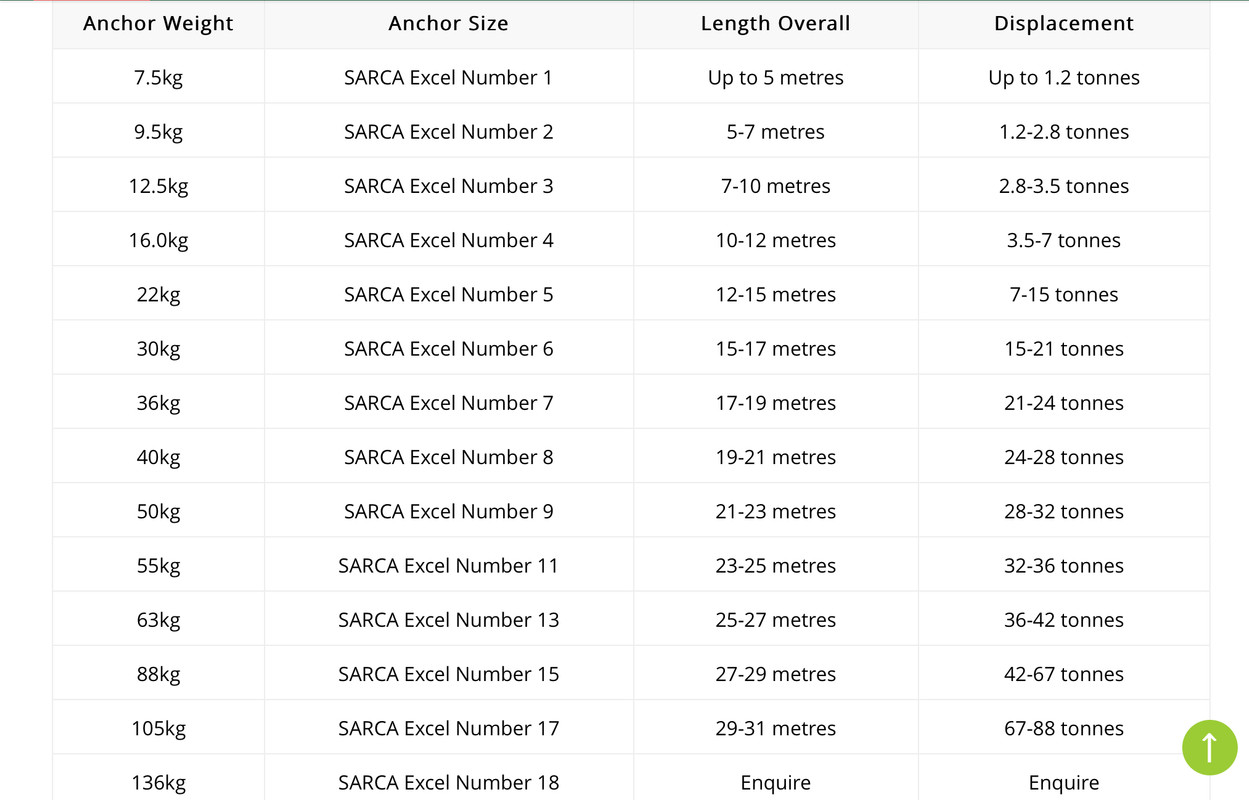The width and height of the screenshot is (1249, 800).
Task: Click the SARCA Excel Number 3 cell
Action: 449,185
